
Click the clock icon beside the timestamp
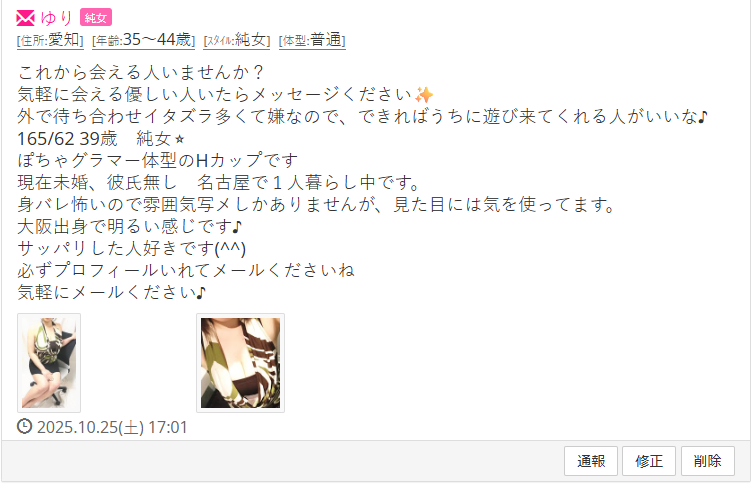24,426
